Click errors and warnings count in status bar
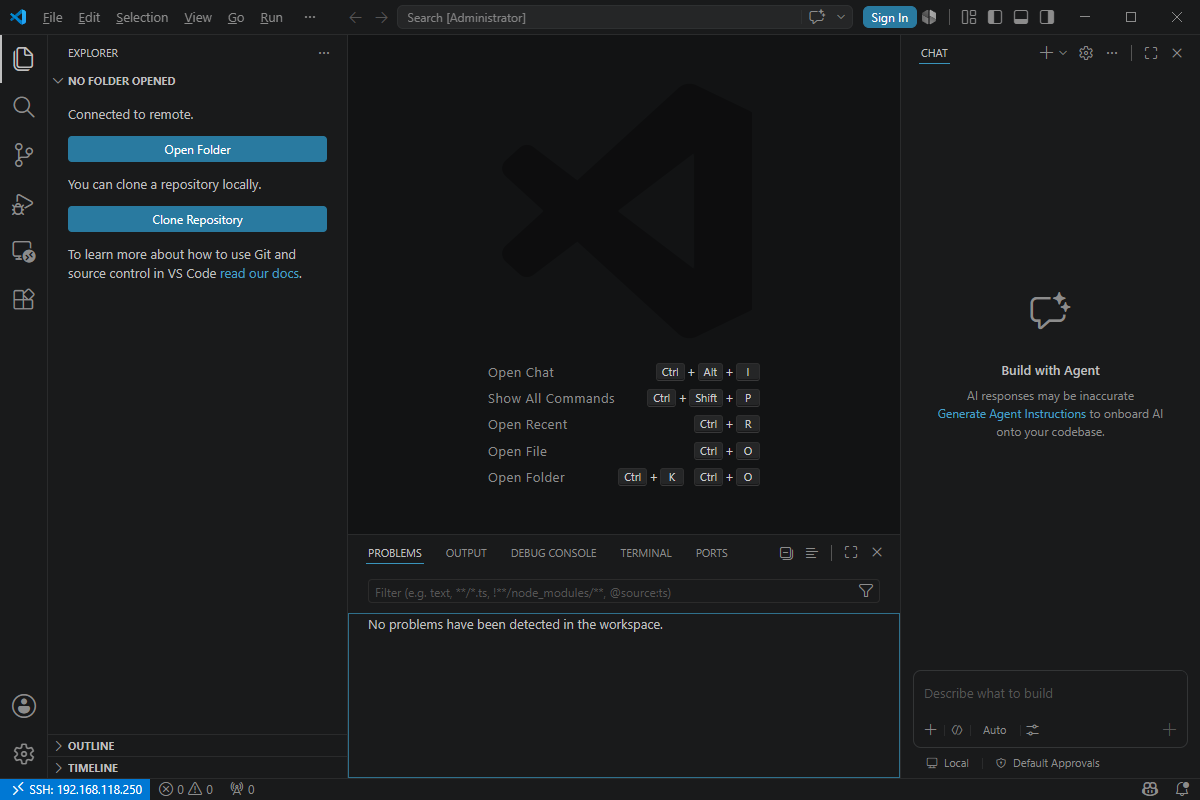Screen dimensions: 1200x800 [186, 789]
